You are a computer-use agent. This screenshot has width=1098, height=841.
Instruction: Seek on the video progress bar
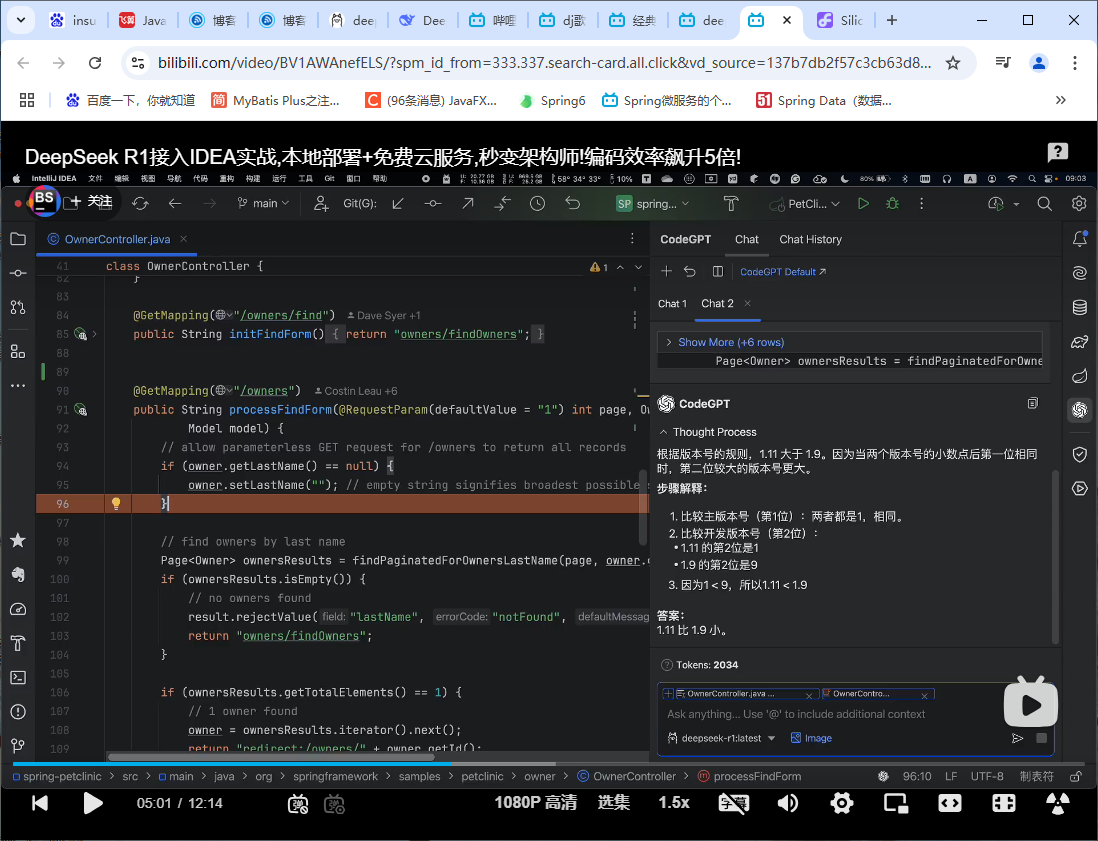point(549,763)
